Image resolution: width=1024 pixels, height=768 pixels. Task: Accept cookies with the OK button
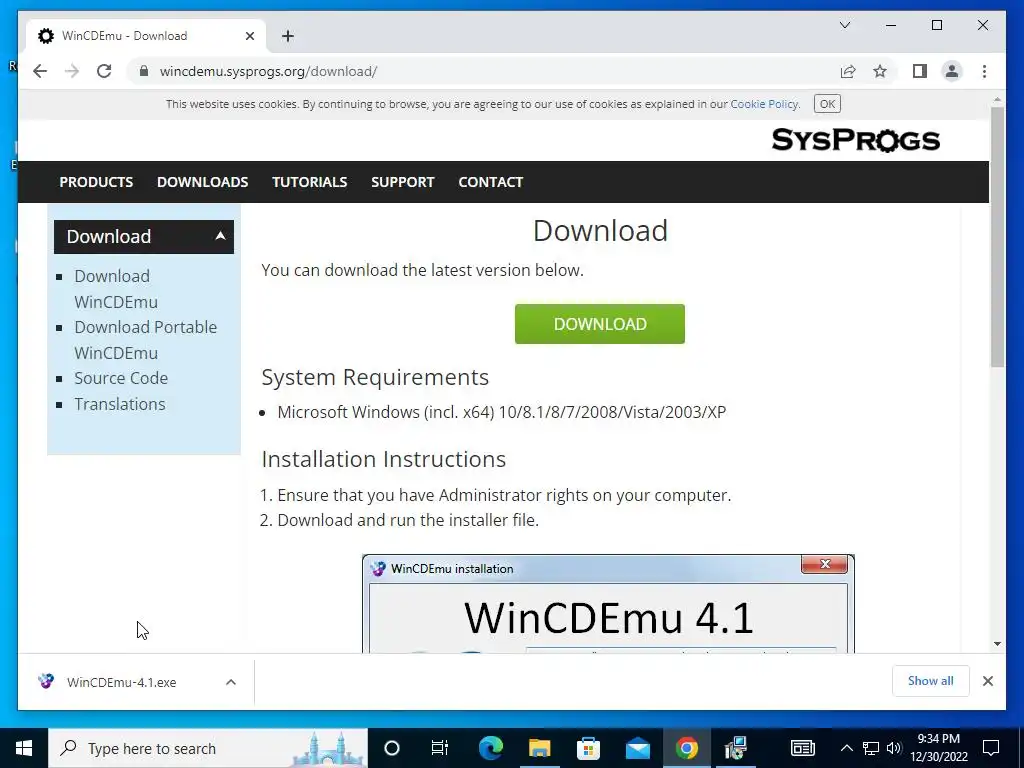pos(827,104)
